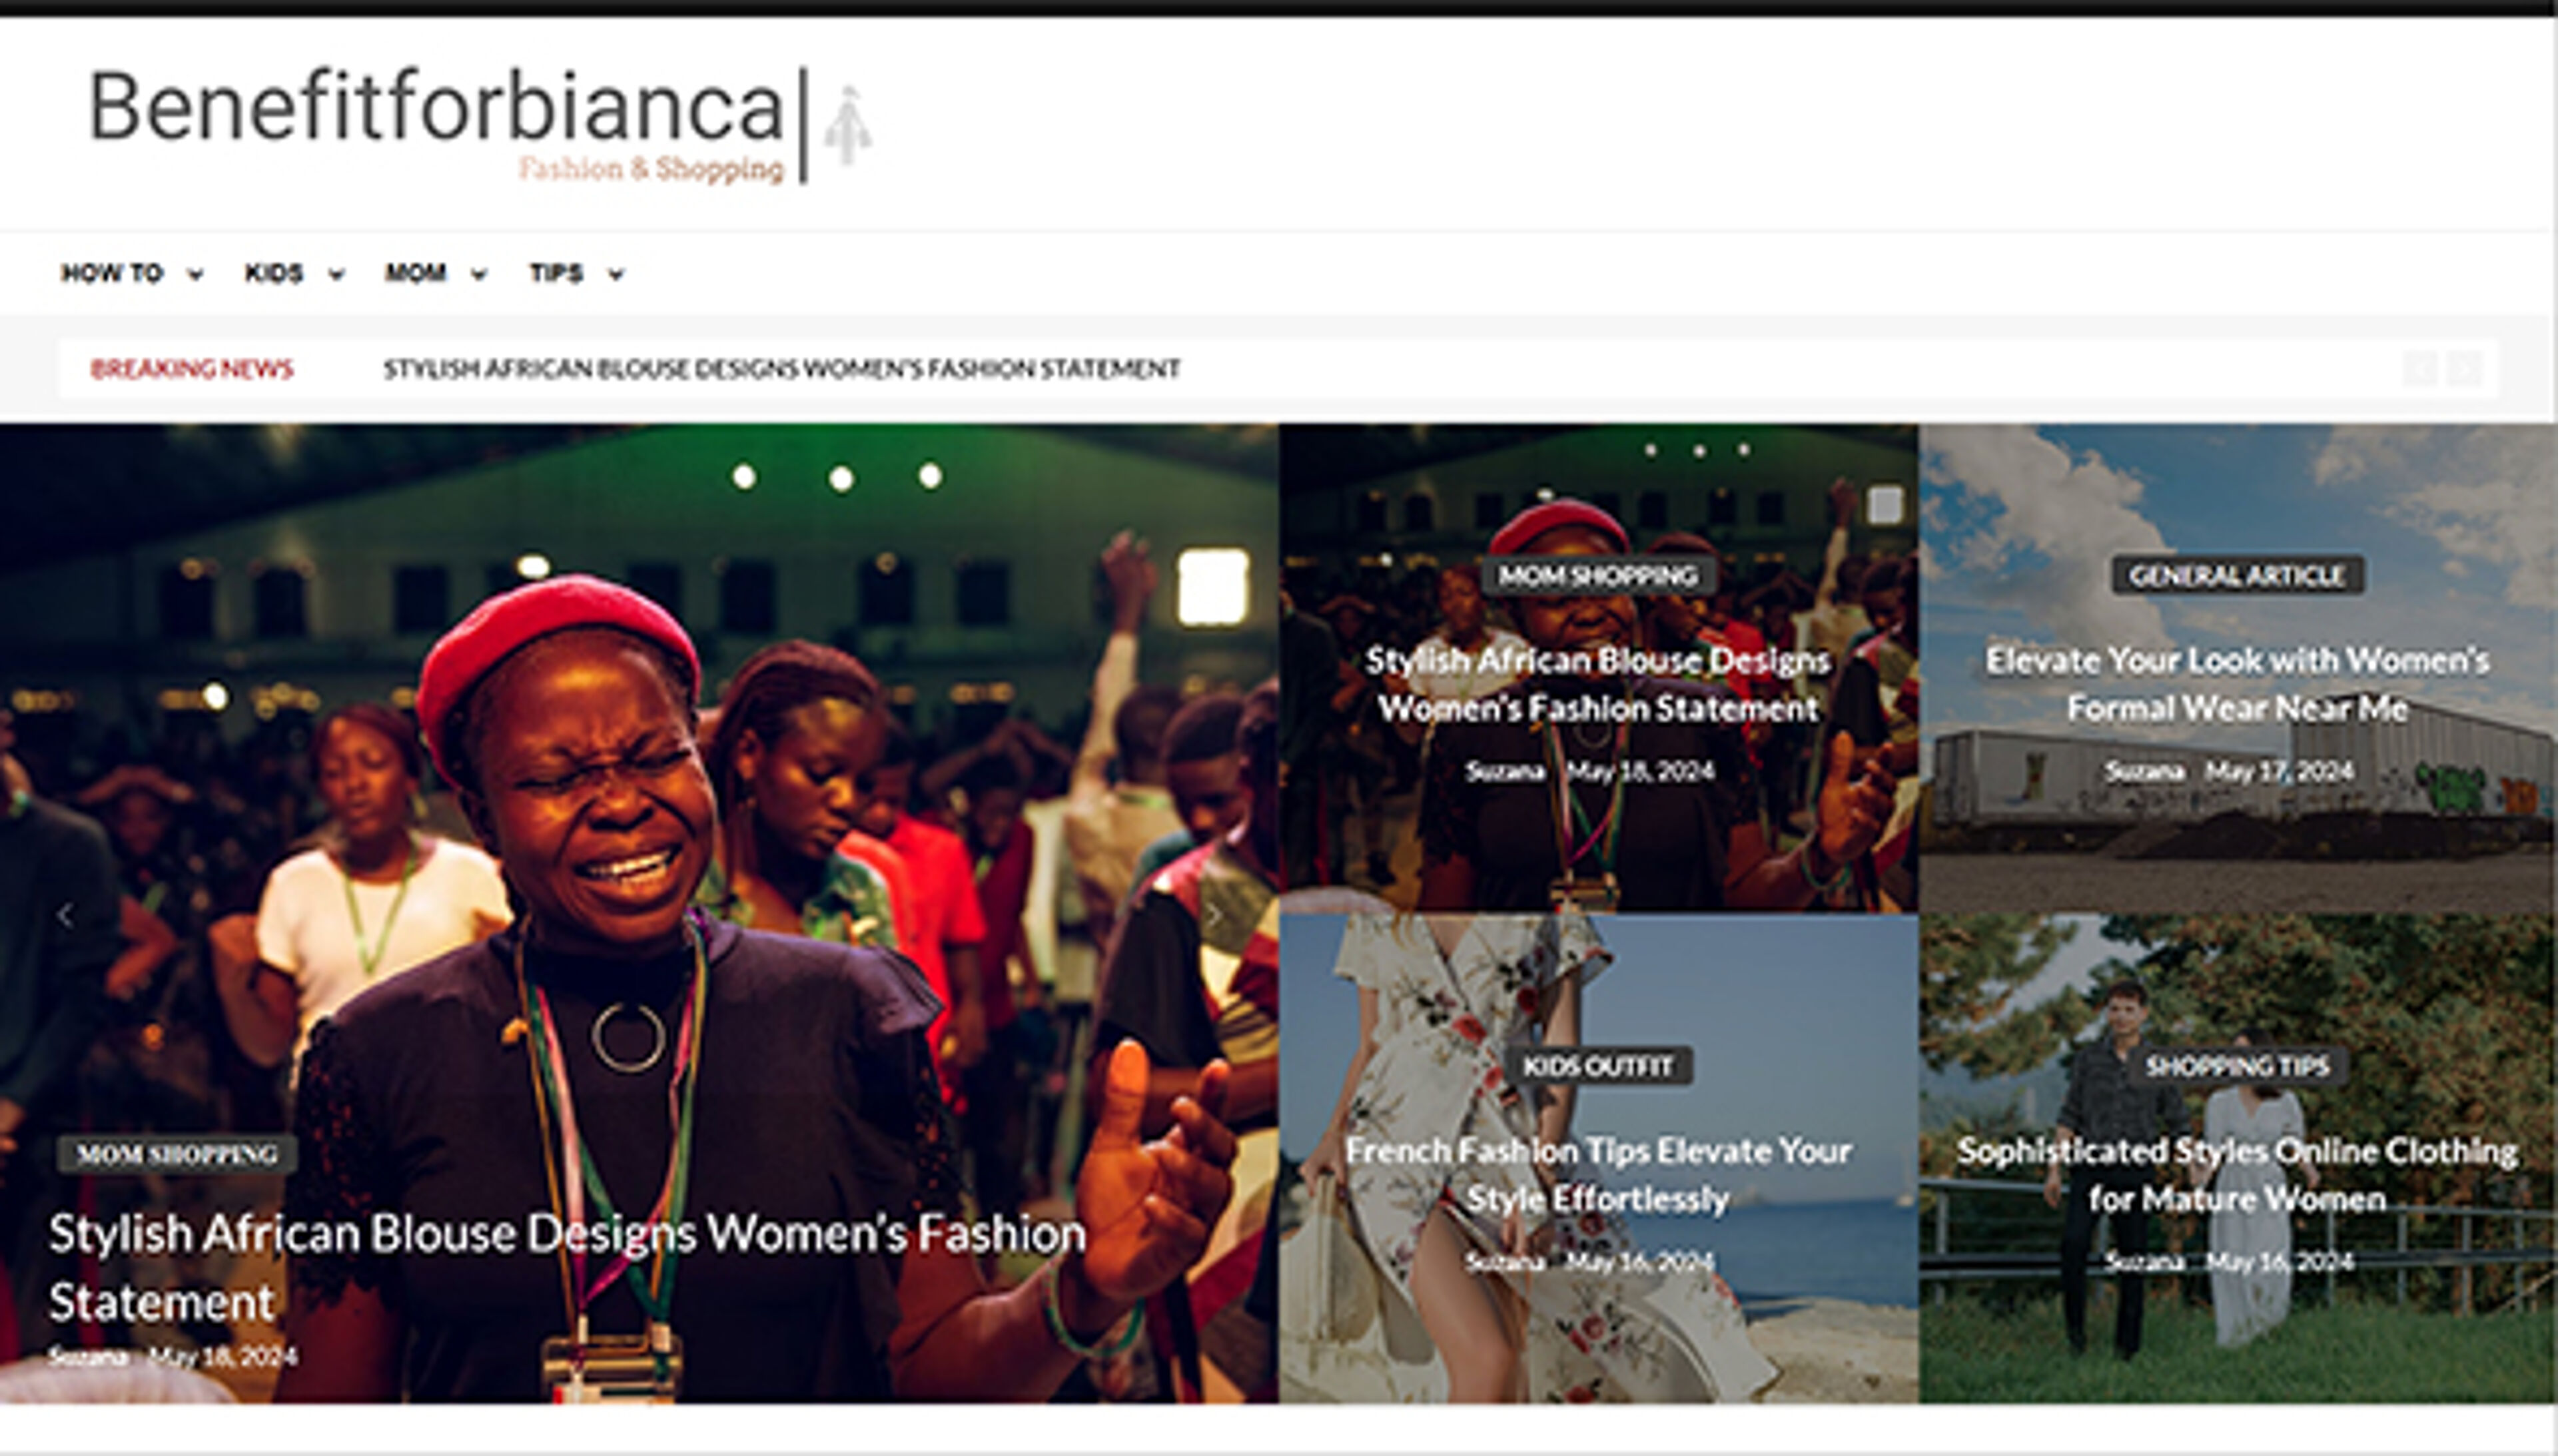
Task: Select the GENERAL ARTICLE category badge
Action: point(2237,575)
